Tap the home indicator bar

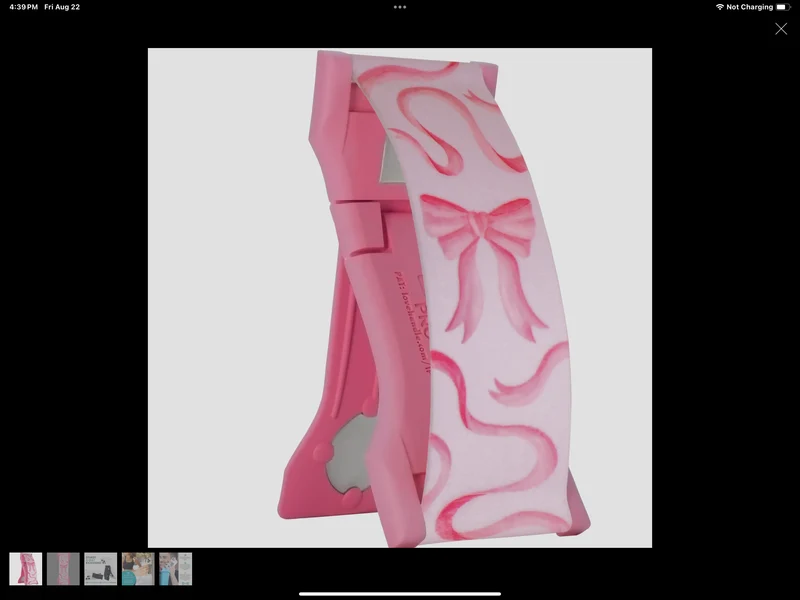point(400,594)
